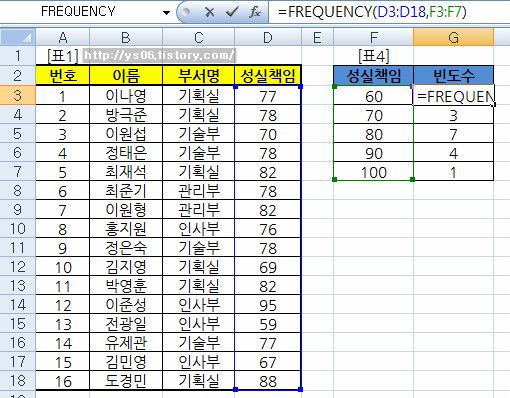This screenshot has height=398, width=510.
Task: Click cell G3 with =FREQUEN formula
Action: click(453, 96)
